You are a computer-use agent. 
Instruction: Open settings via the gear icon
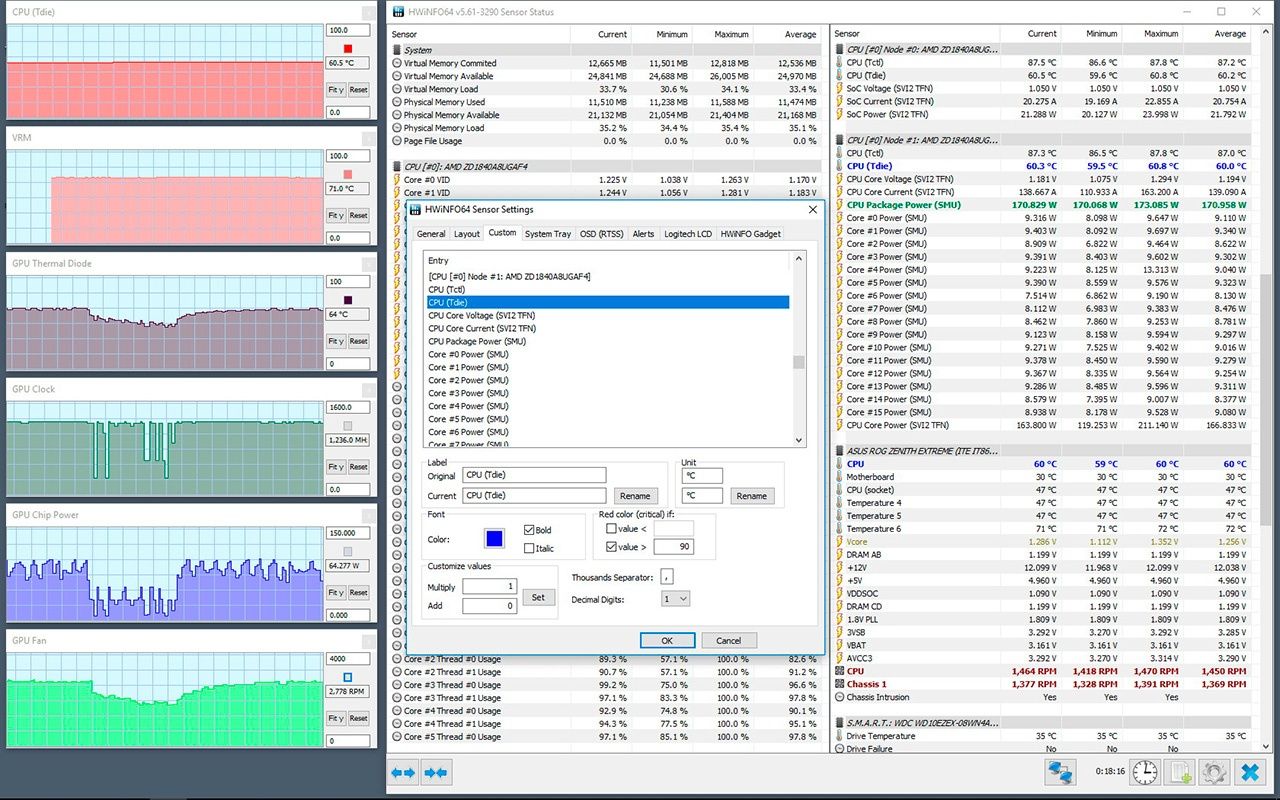pyautogui.click(x=1214, y=772)
